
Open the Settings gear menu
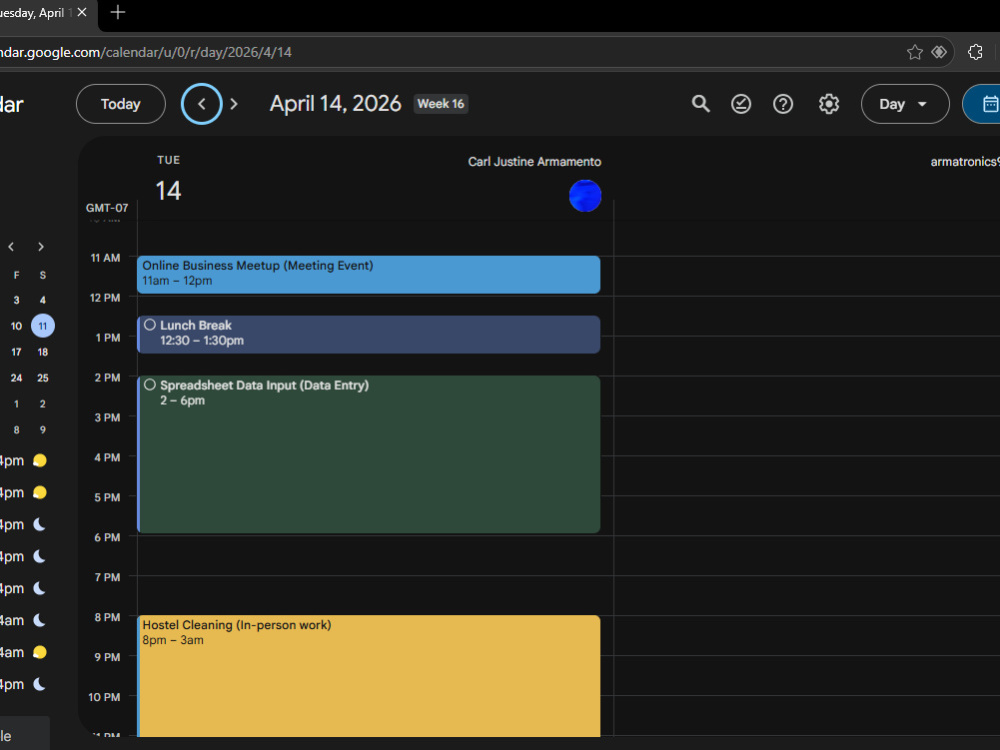coord(828,104)
